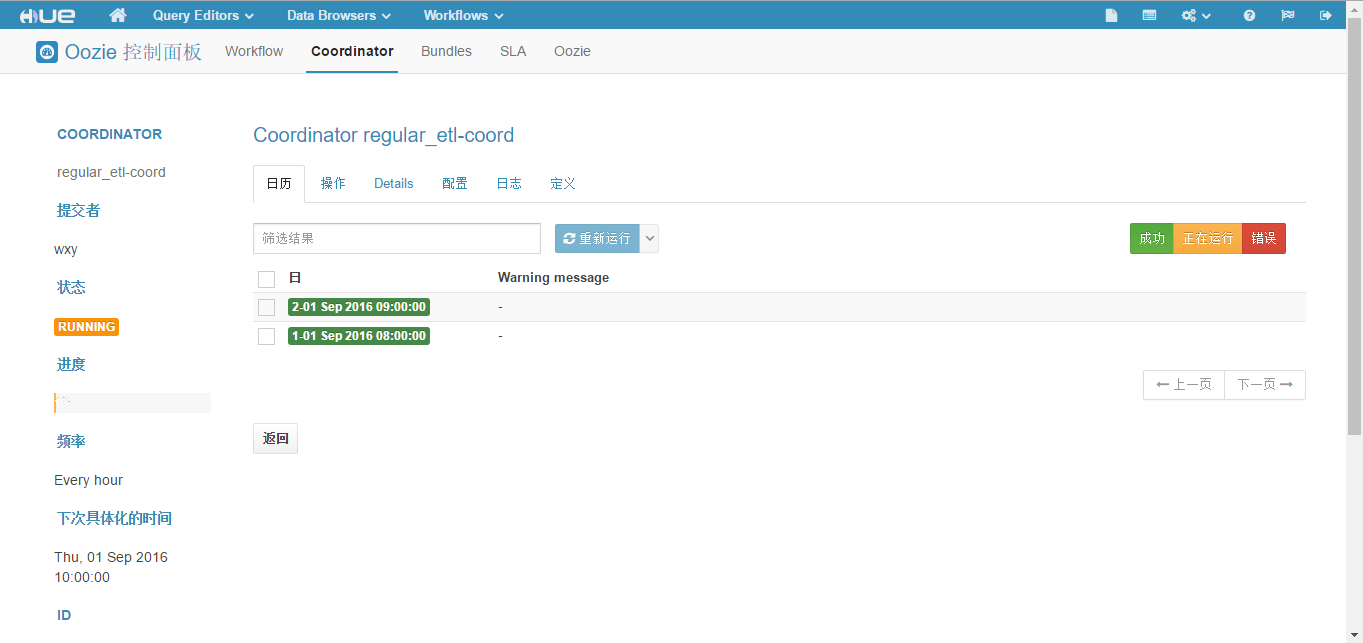Switch to the 定义 tab
Screen dimensions: 1363x643
pyautogui.click(x=563, y=184)
